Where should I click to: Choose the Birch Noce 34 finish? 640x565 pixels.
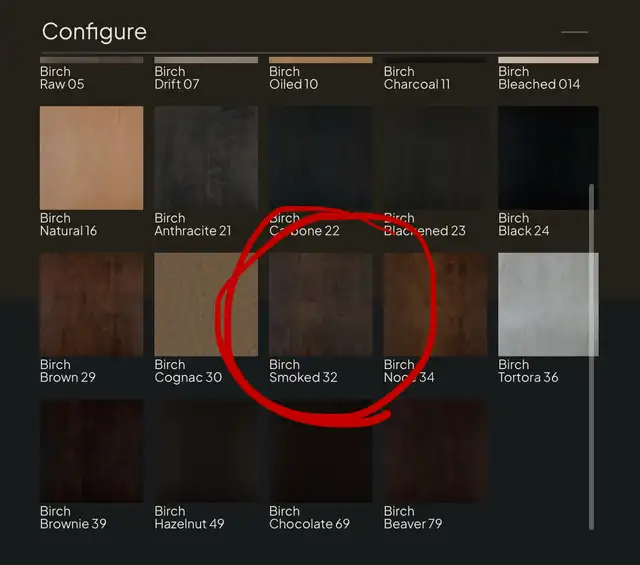tap(436, 305)
